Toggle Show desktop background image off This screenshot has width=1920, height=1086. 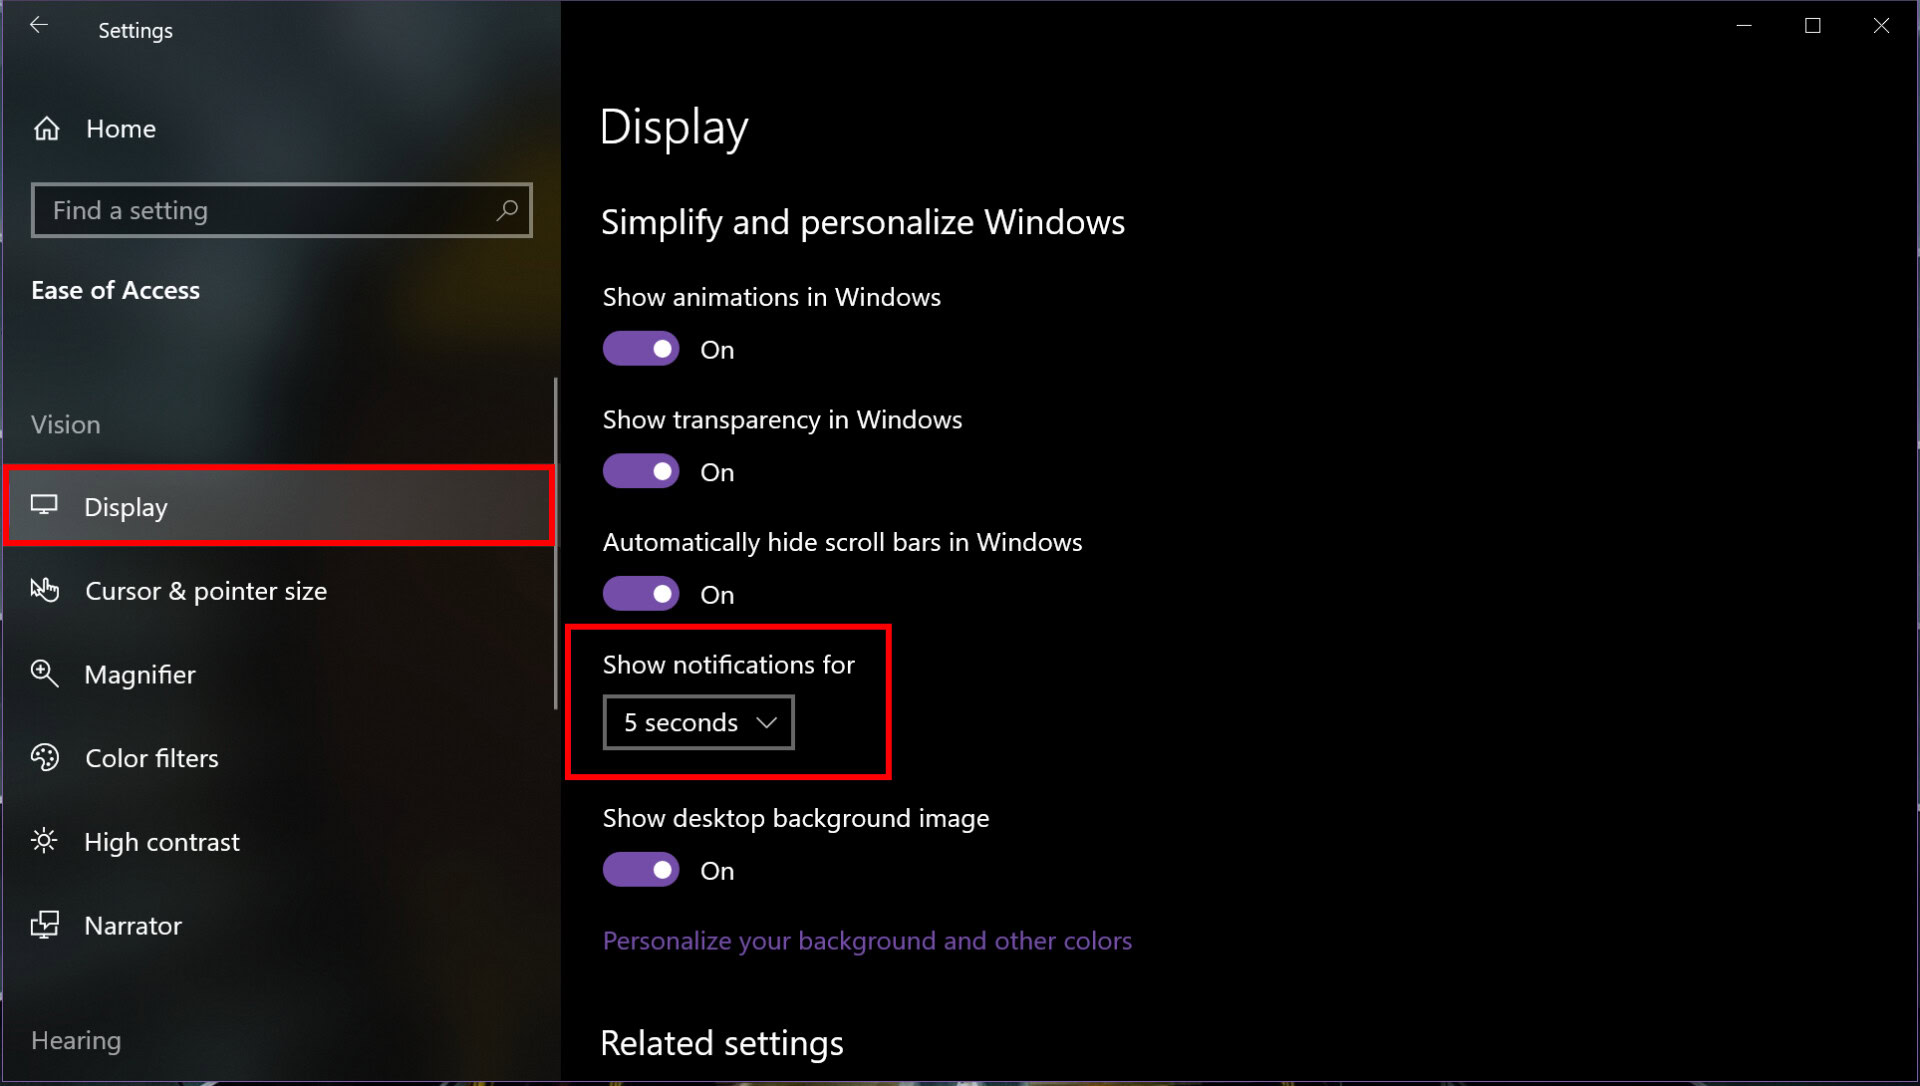pos(642,870)
